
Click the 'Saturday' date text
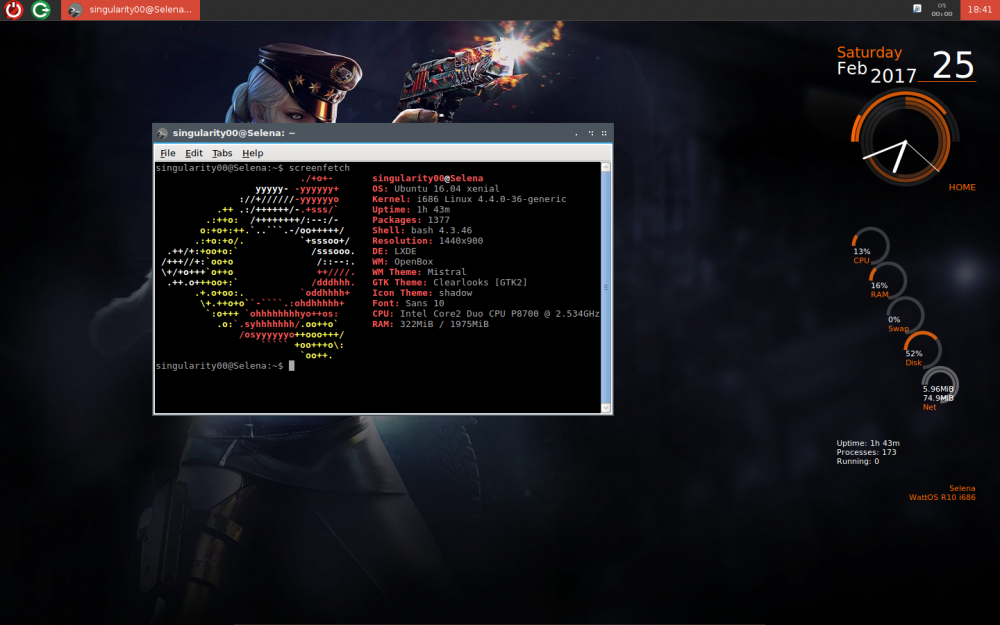point(869,52)
